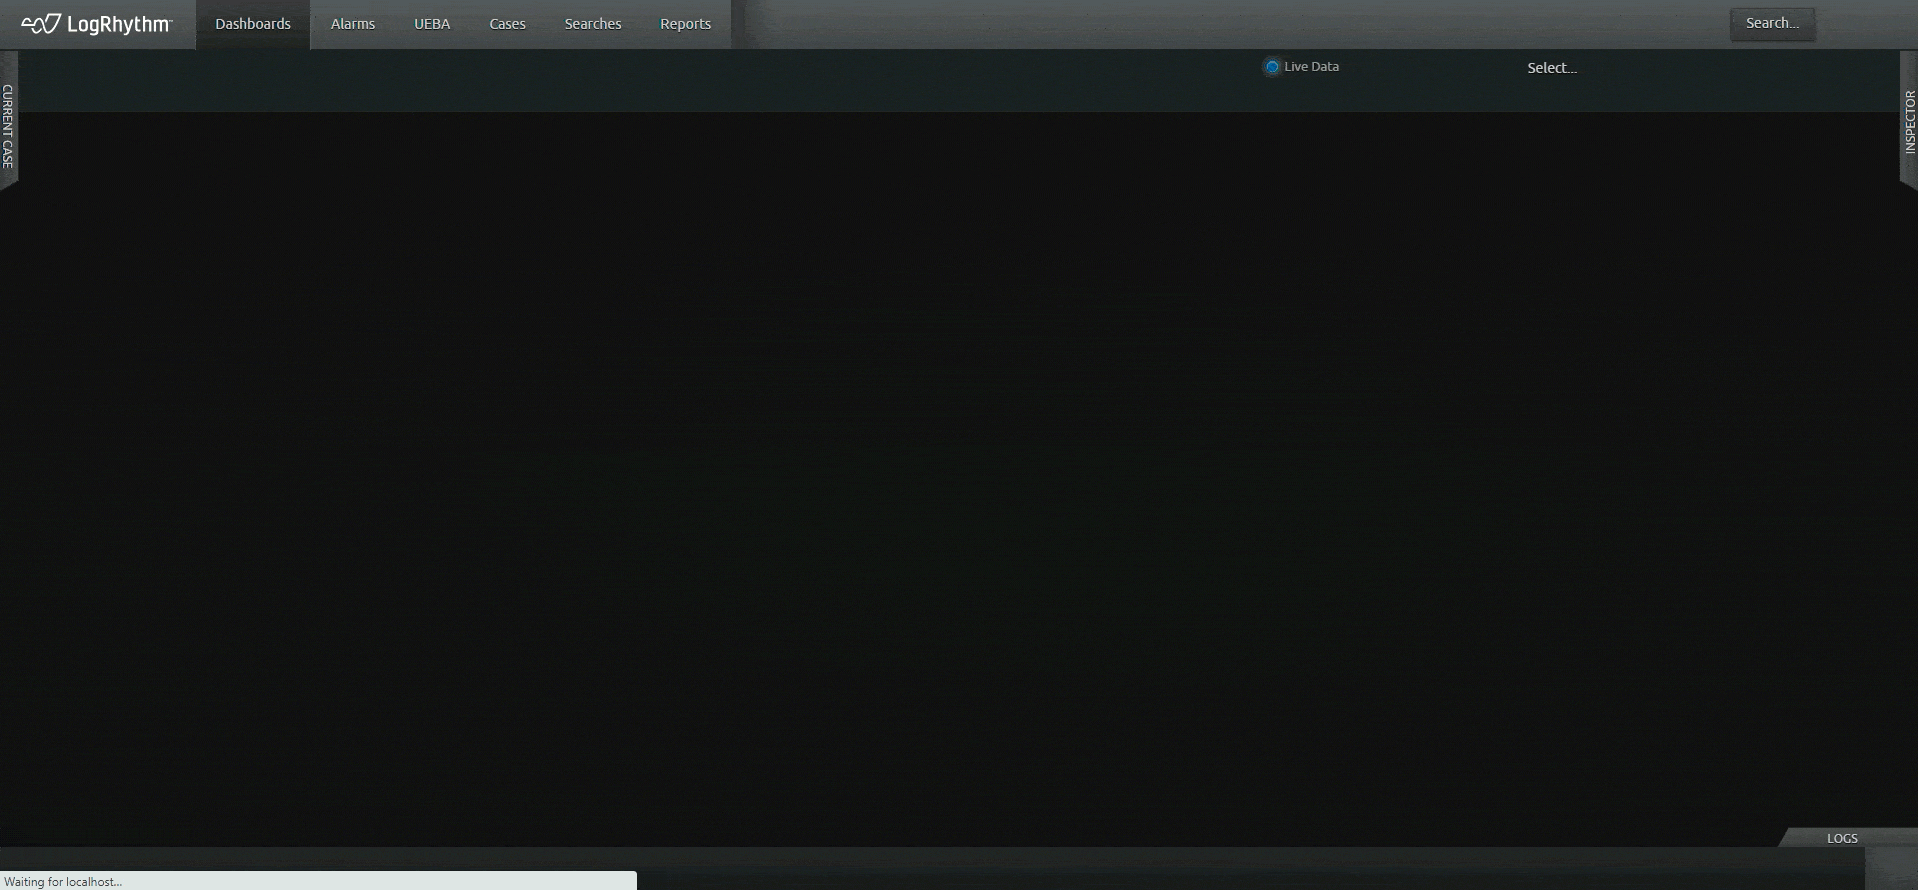Screen dimensions: 1918x890
Task: Click the lower arrow tip of Inspector tab
Action: (x=1911, y=181)
